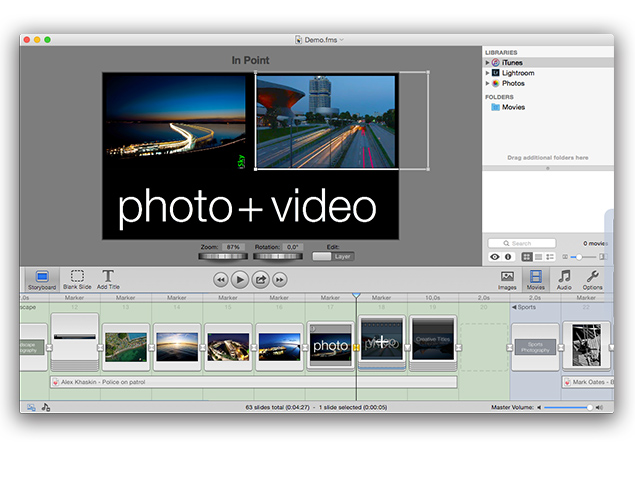Toggle the Edit Layer switch
635x491 pixels.
coord(333,256)
